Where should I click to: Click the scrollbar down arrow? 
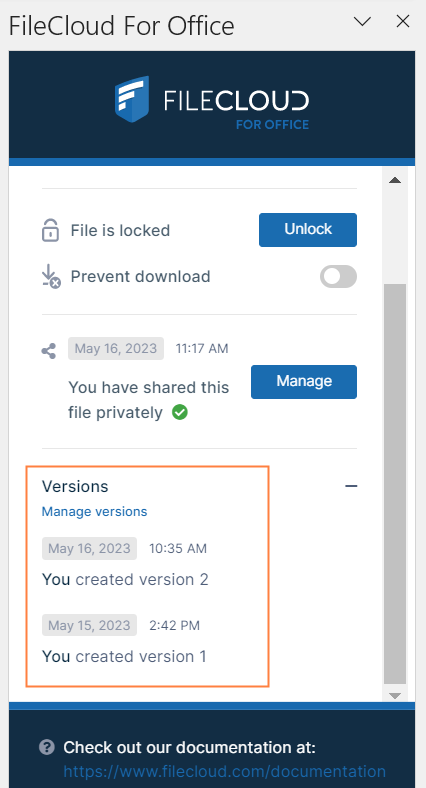point(395,695)
